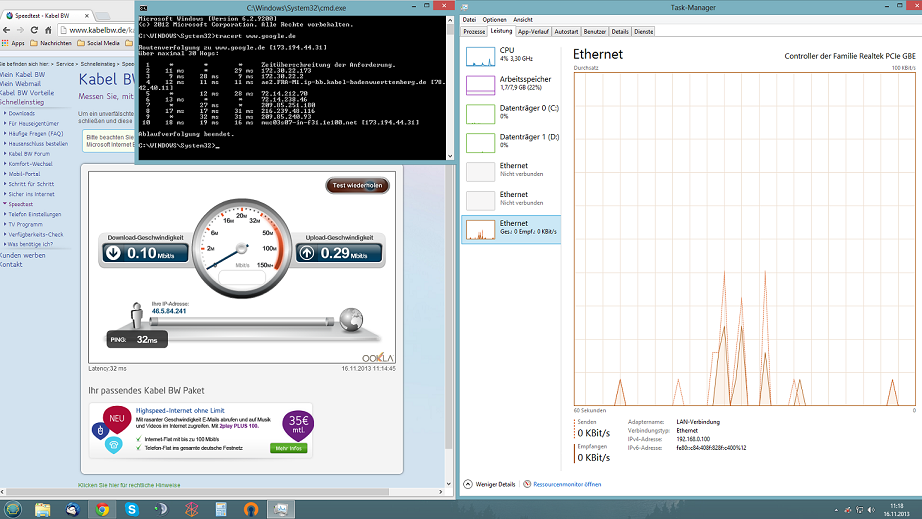922x519 pixels.
Task: Open the Optionen menu in Task-Manager
Action: click(x=495, y=19)
